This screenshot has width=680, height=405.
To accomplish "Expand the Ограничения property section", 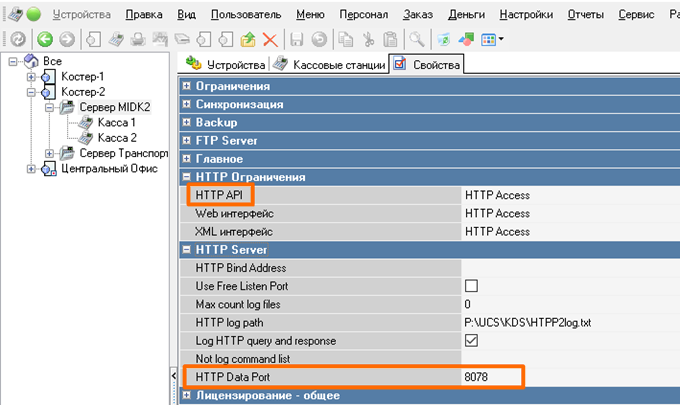I will (187, 87).
